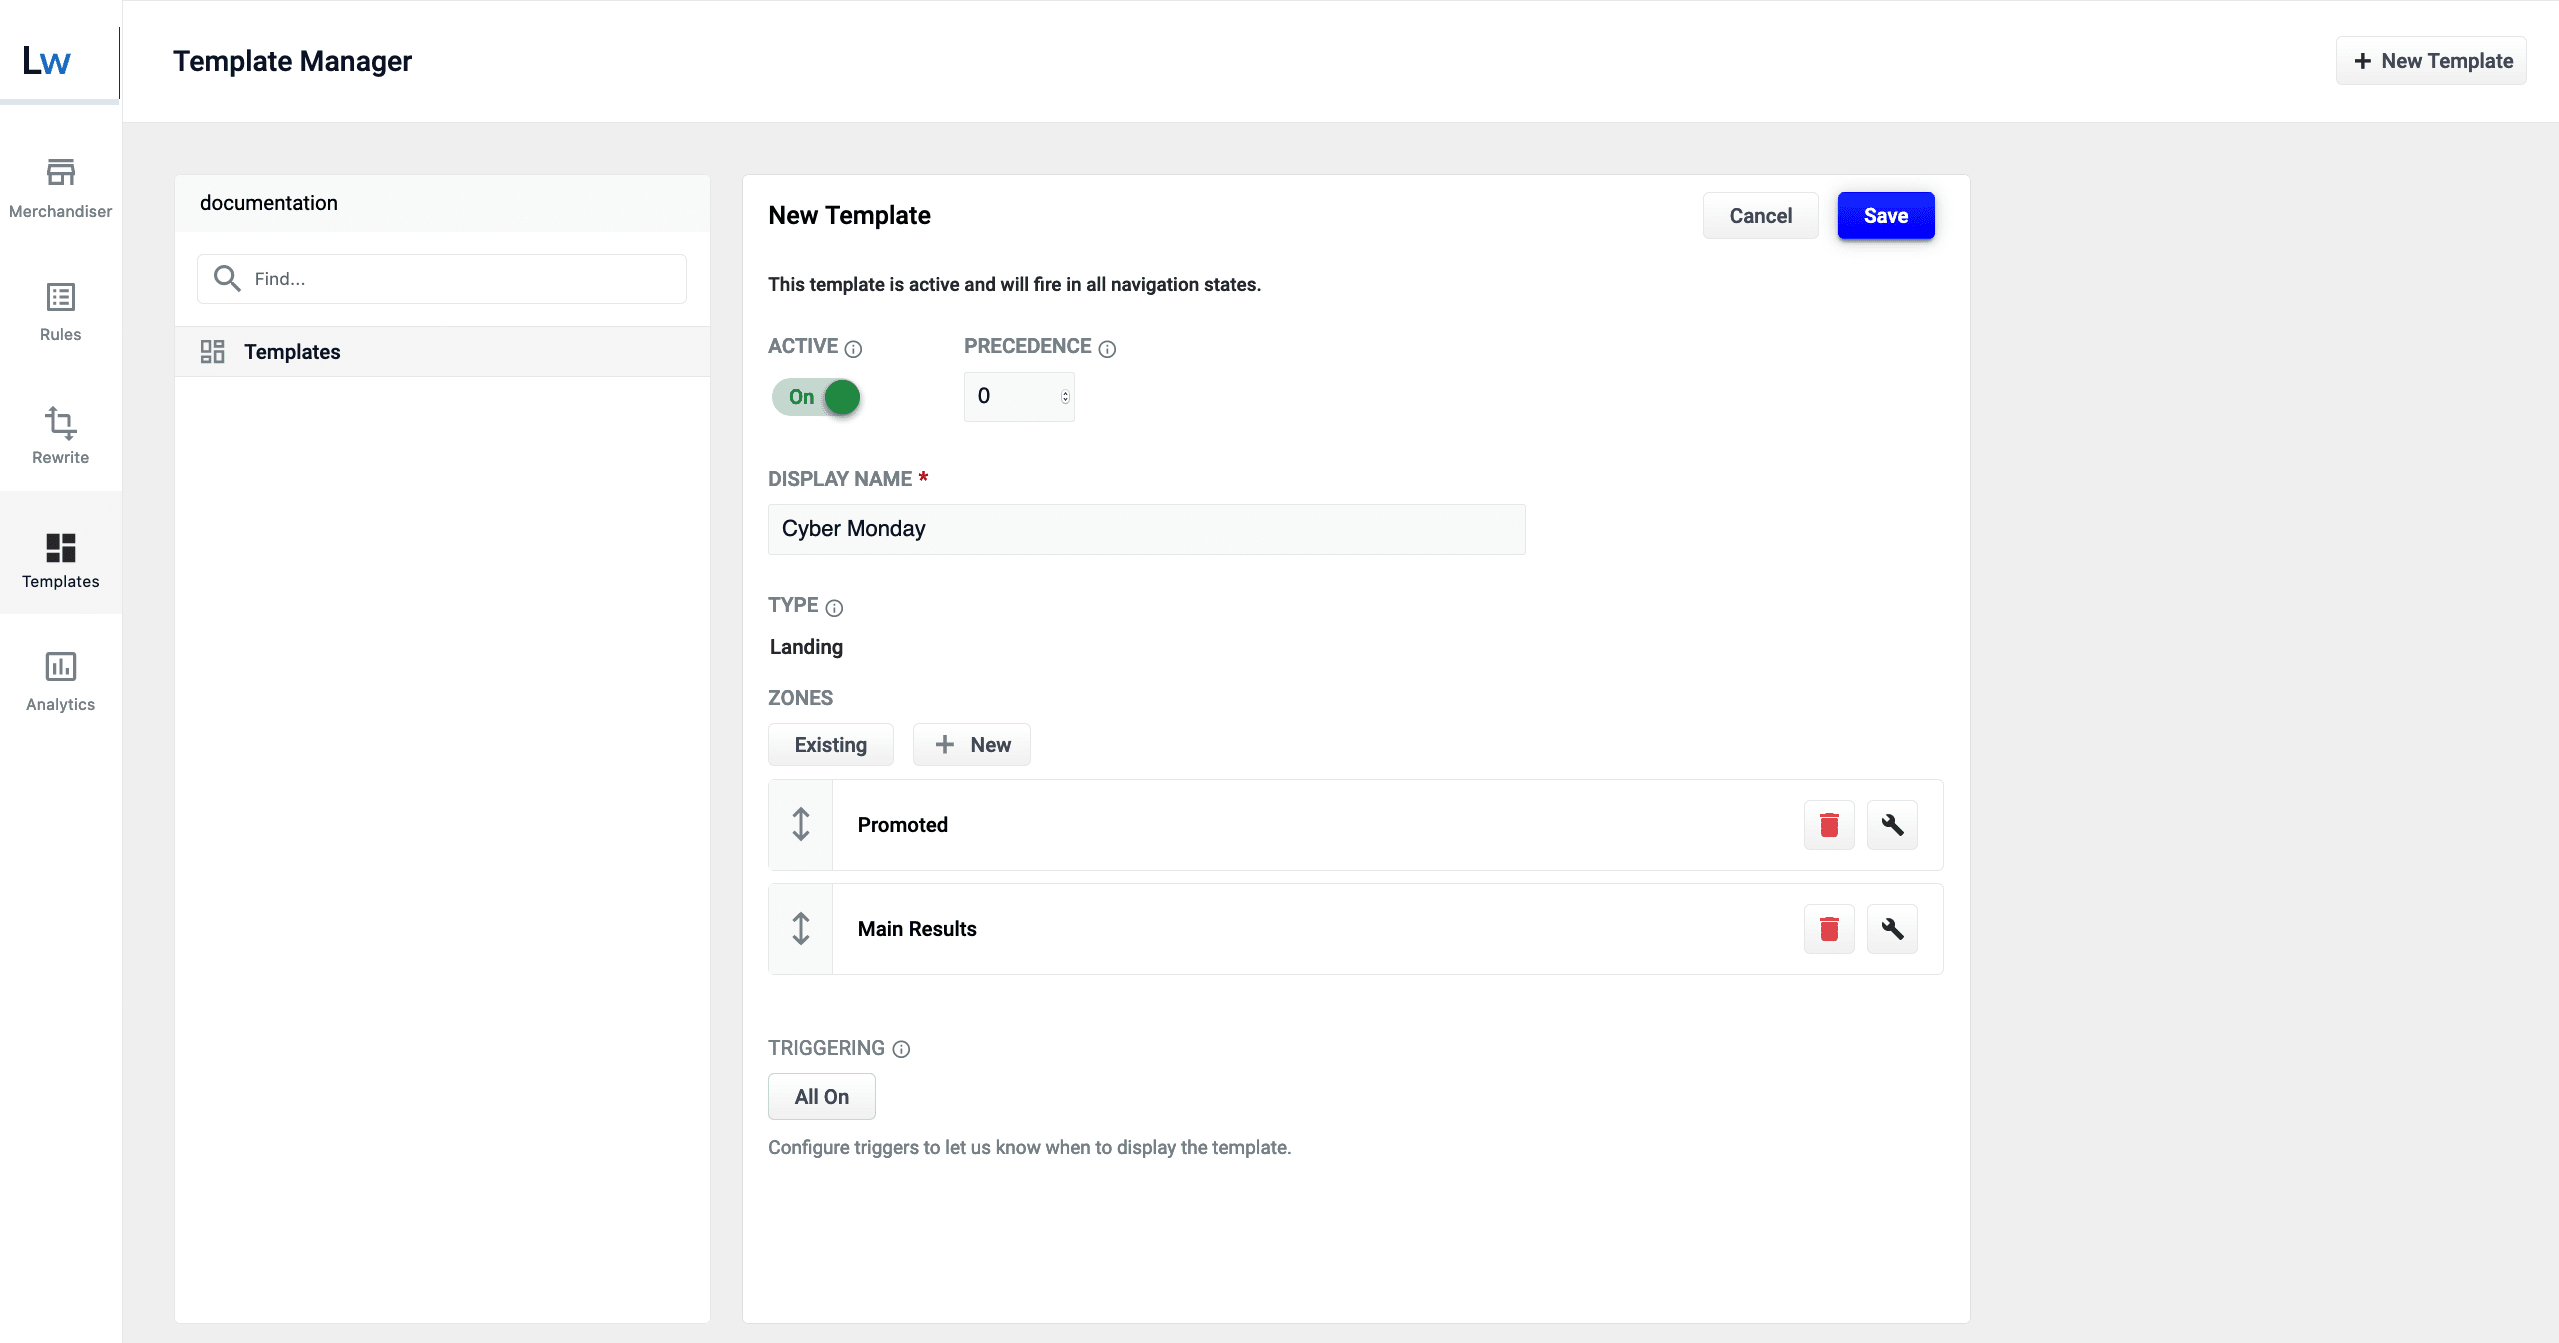The width and height of the screenshot is (2559, 1343).
Task: Show info tooltip for TRIGGERING
Action: pos(901,1049)
